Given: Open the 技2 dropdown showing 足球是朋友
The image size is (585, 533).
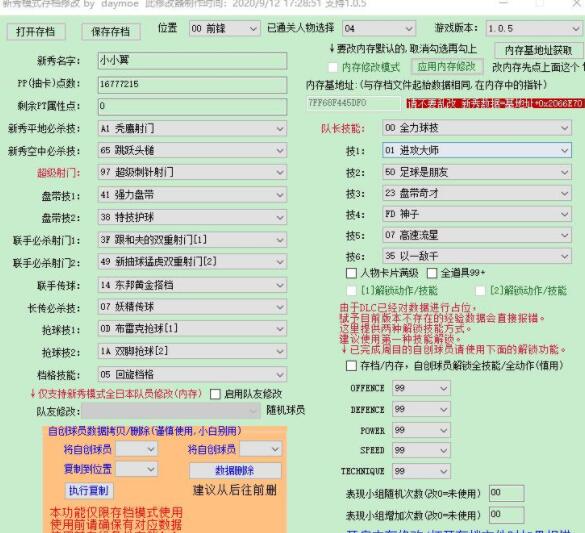Looking at the screenshot, I should pyautogui.click(x=477, y=172).
